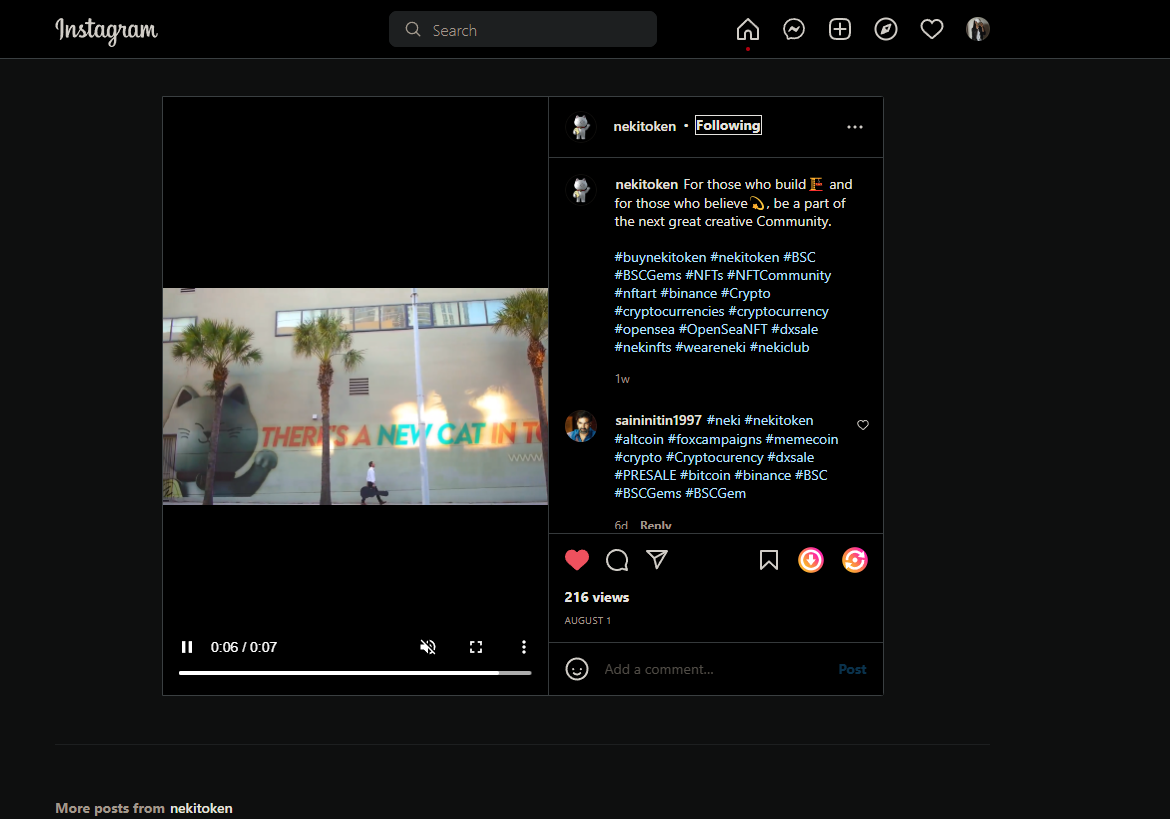Image resolution: width=1170 pixels, height=819 pixels.
Task: Unlike the post with red heart
Action: (x=577, y=560)
